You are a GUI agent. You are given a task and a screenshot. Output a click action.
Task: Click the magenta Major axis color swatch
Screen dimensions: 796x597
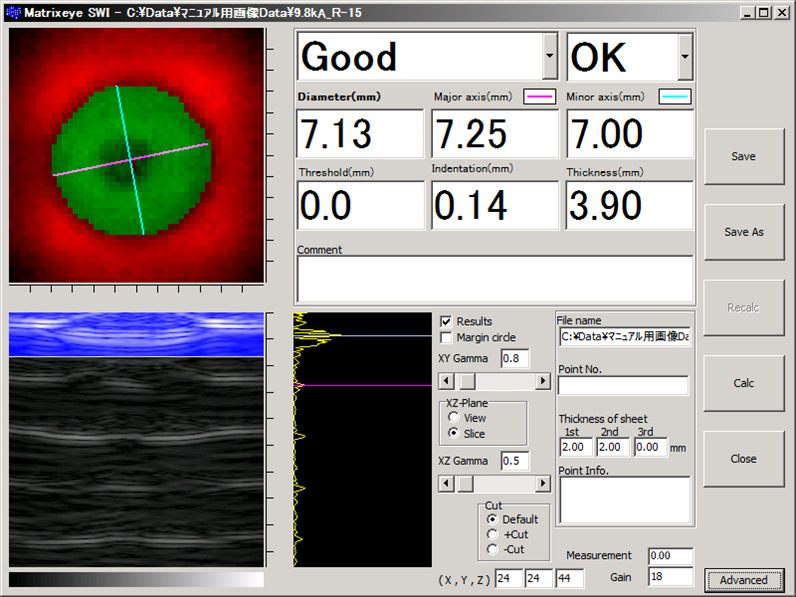pyautogui.click(x=541, y=97)
